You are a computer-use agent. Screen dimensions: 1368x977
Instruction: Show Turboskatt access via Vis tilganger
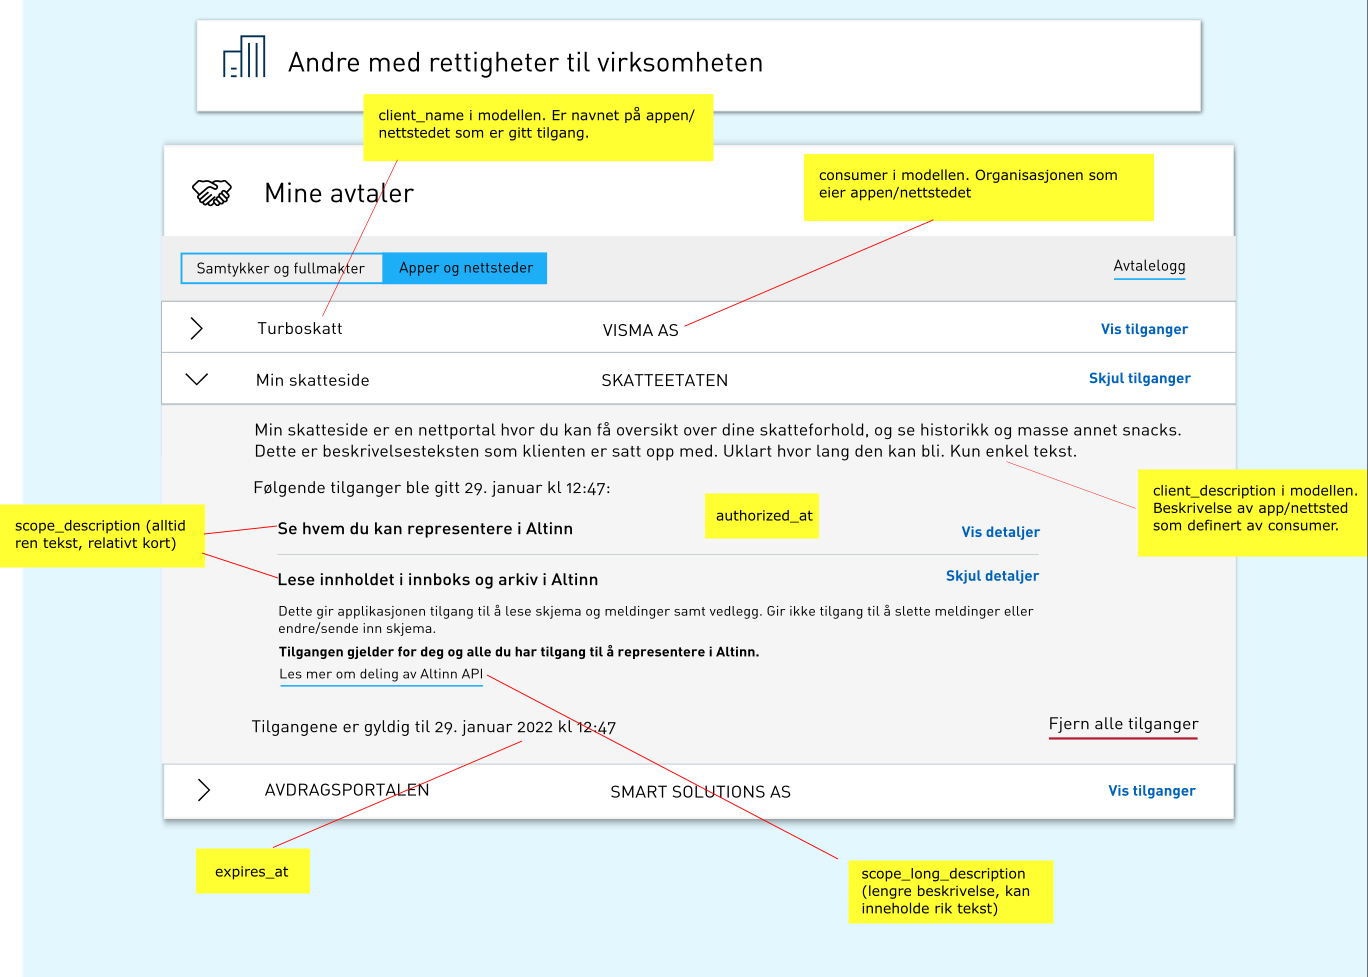[x=1144, y=329]
